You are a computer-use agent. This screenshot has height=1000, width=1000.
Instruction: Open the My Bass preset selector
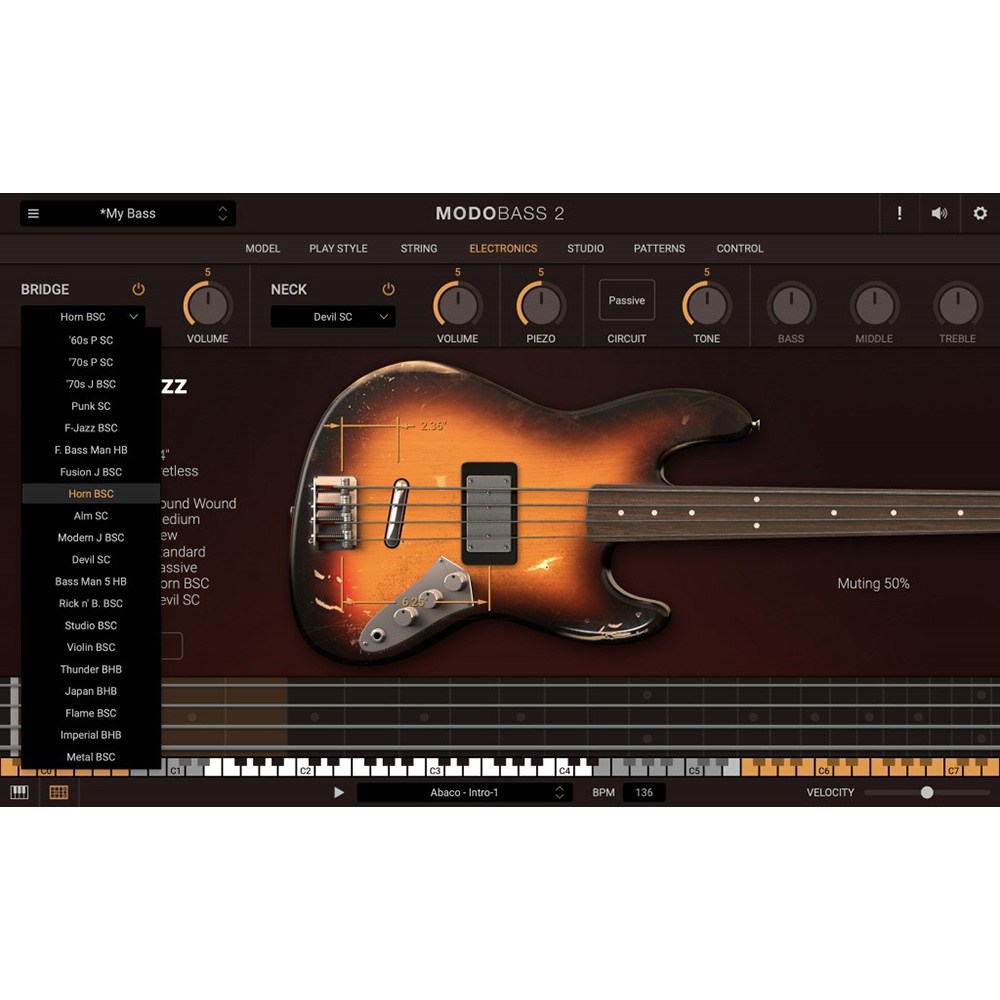pyautogui.click(x=128, y=214)
